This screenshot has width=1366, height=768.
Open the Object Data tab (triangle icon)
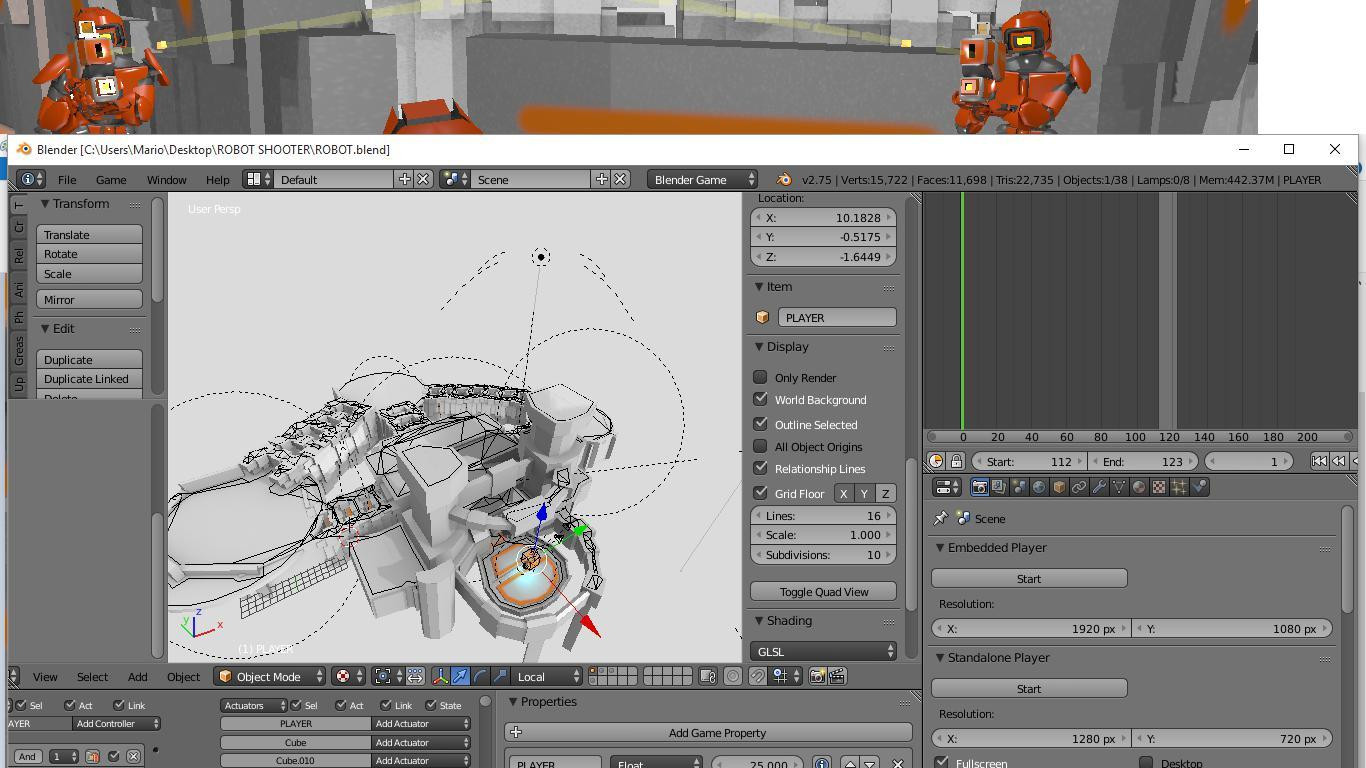(1119, 487)
